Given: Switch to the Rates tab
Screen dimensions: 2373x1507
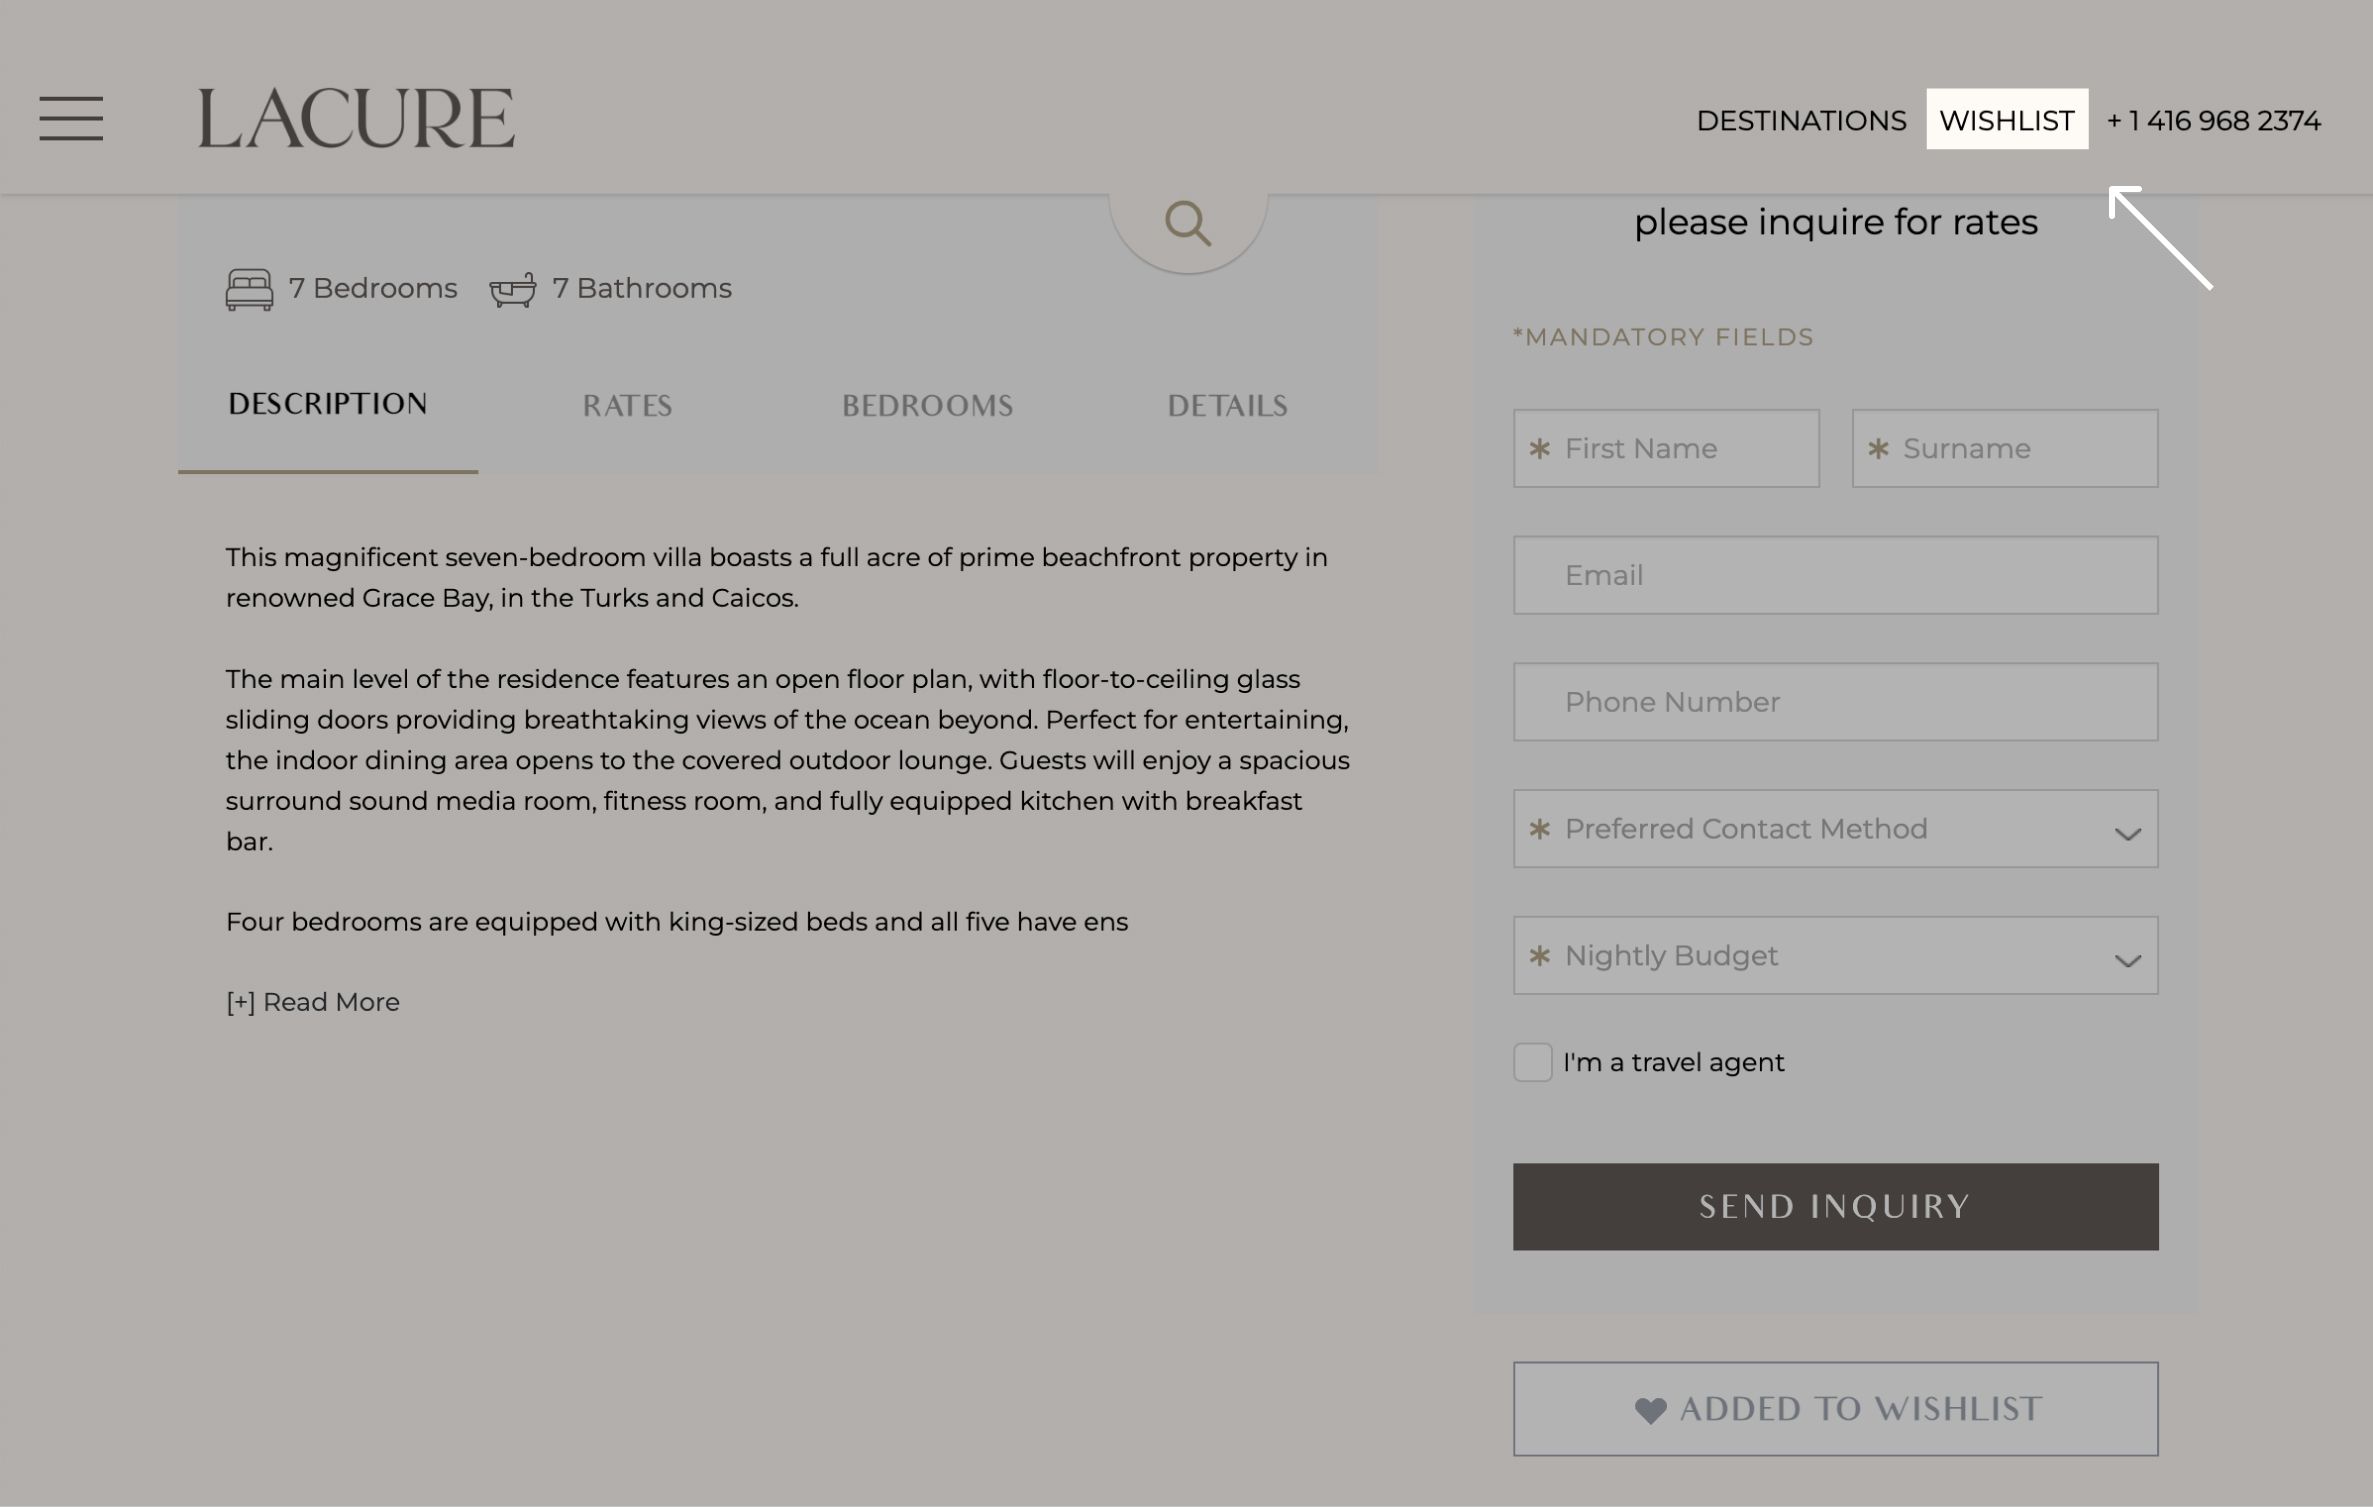Looking at the screenshot, I should [627, 406].
